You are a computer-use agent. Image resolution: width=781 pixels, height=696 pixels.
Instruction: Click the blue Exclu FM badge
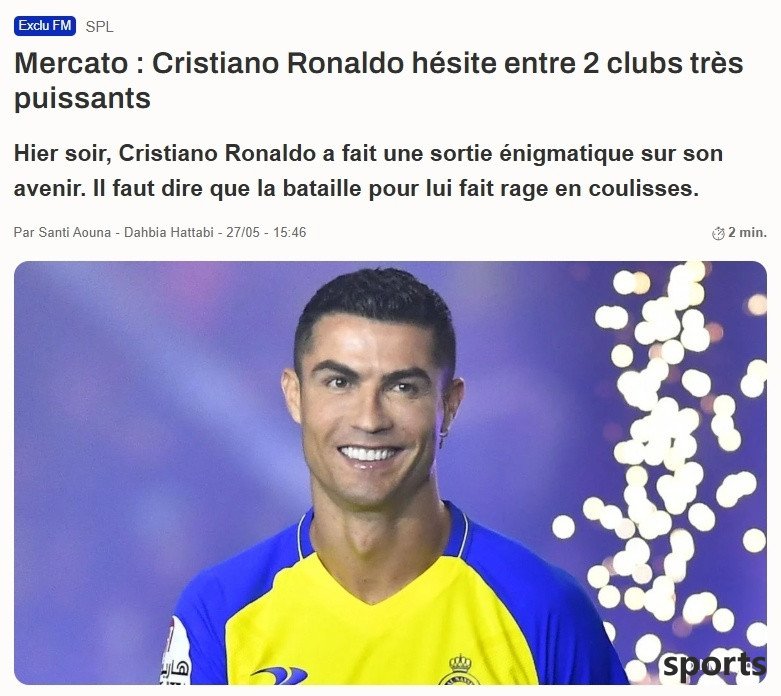tap(45, 26)
